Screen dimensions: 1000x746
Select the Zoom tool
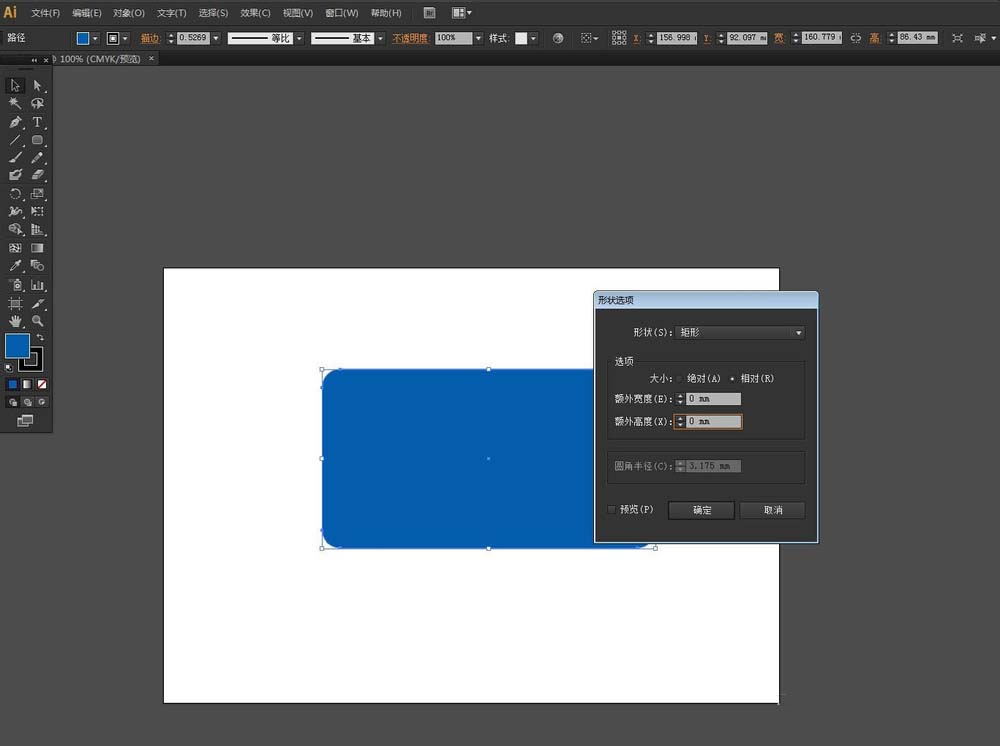click(37, 321)
